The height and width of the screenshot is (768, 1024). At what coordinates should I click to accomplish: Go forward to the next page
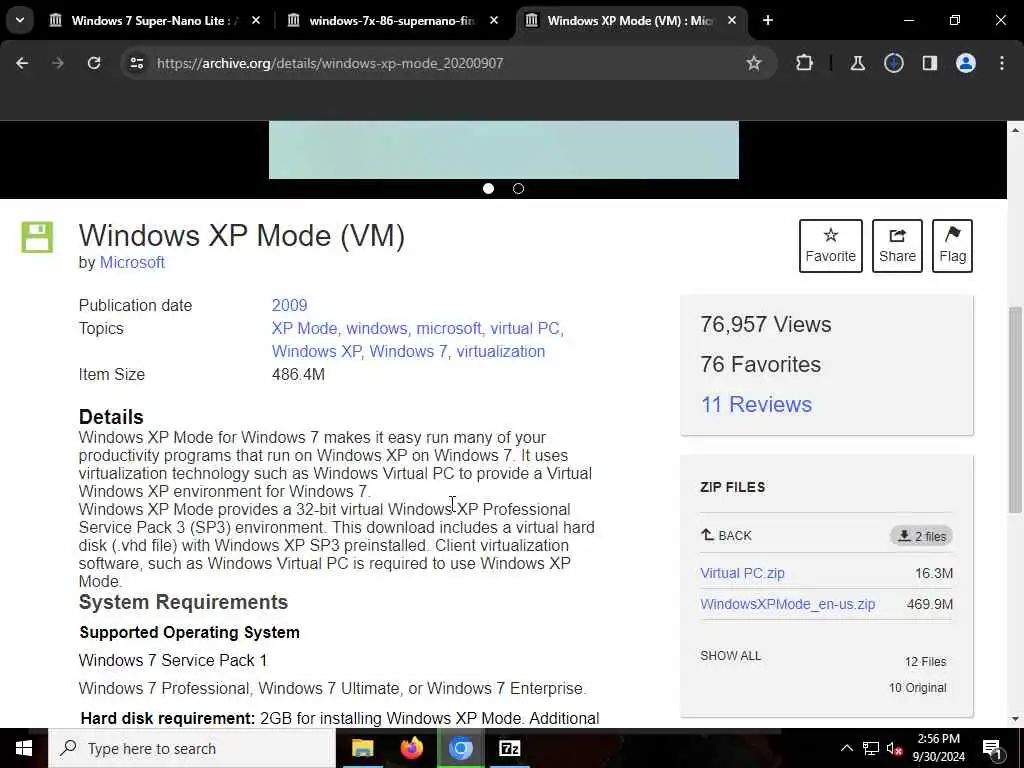click(x=57, y=63)
